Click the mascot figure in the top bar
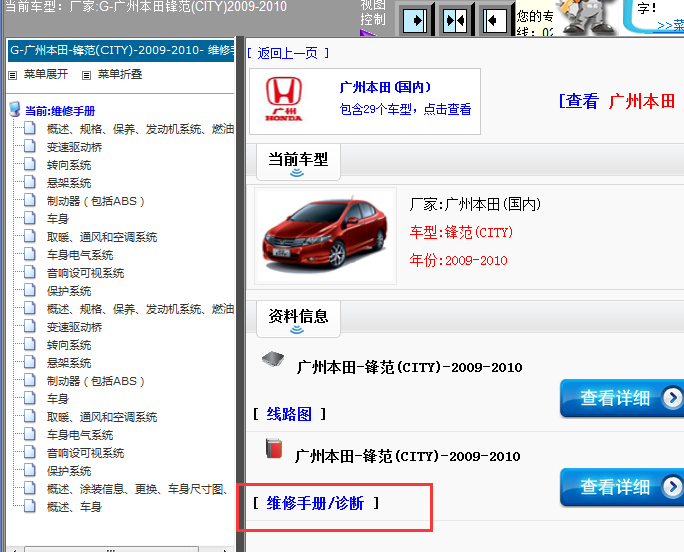Image resolution: width=684 pixels, height=552 pixels. 588,17
